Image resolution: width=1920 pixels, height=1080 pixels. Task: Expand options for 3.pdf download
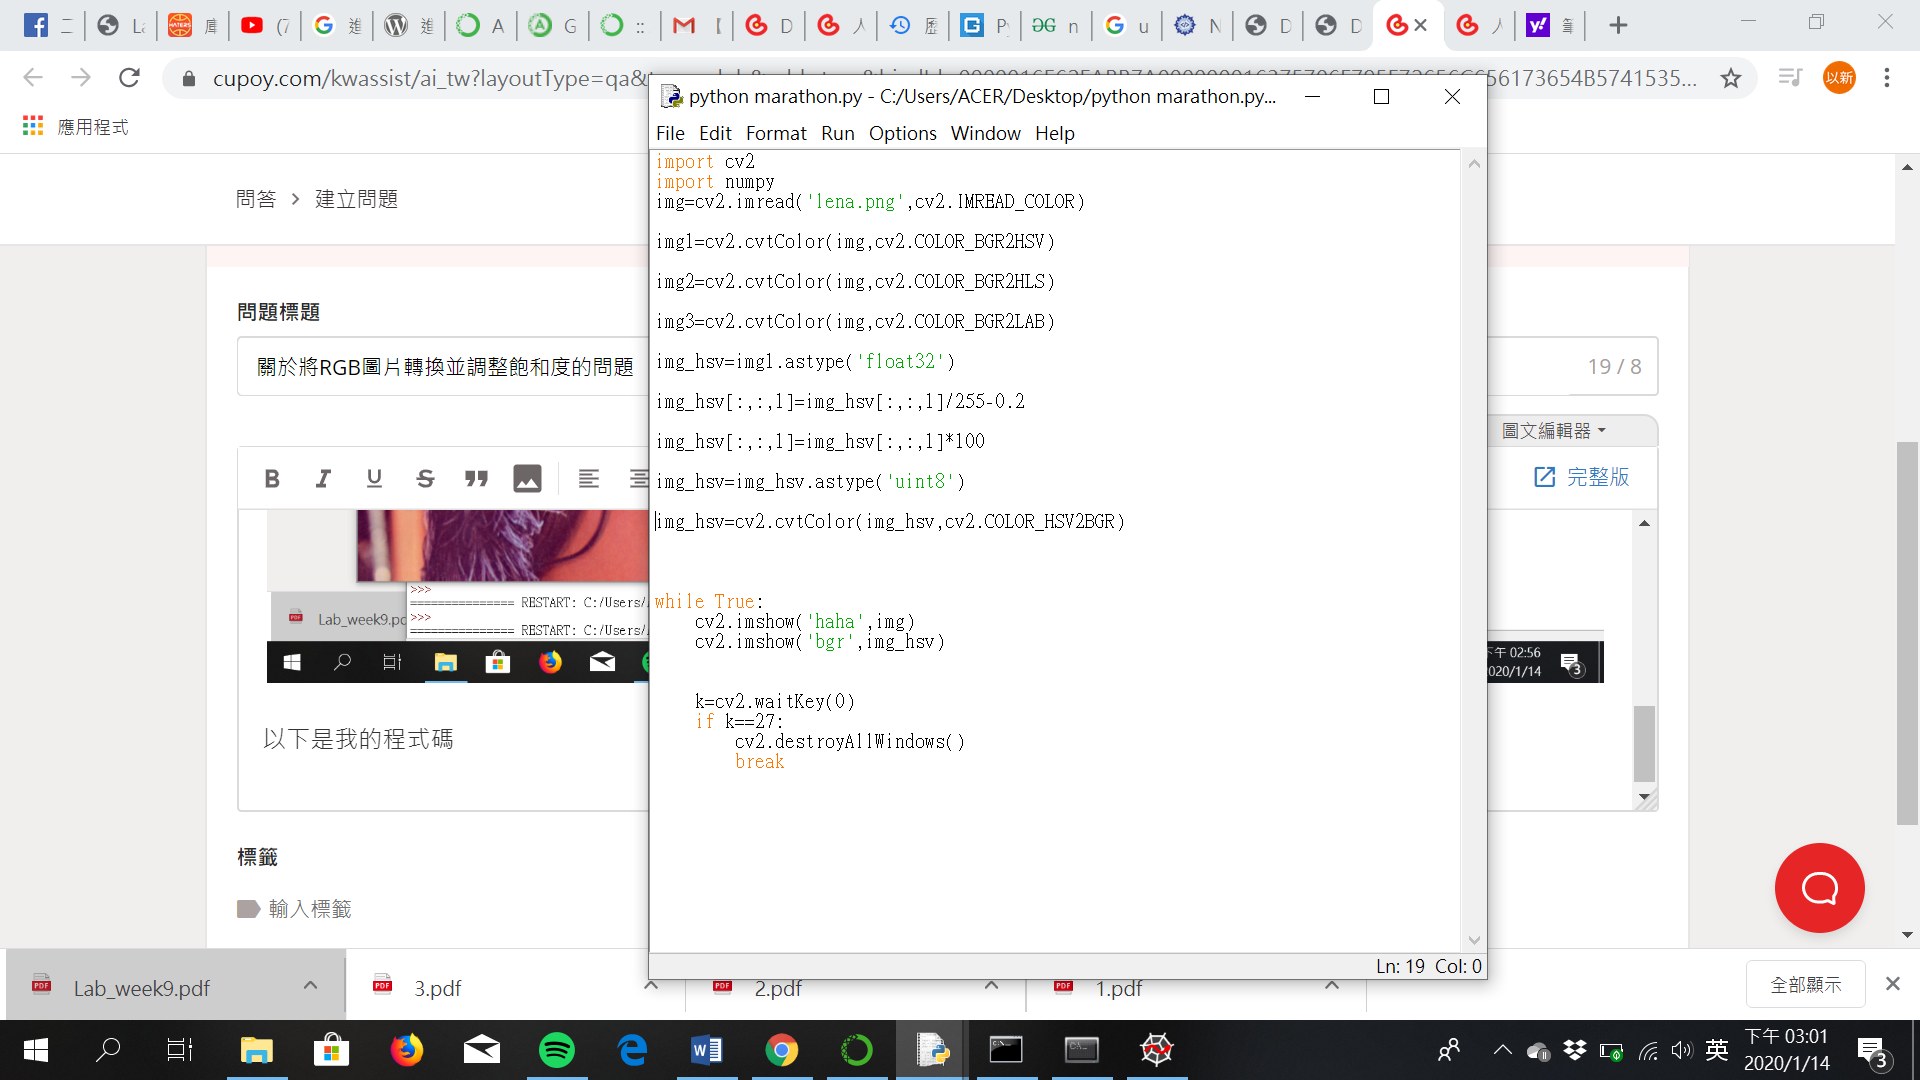(x=651, y=986)
